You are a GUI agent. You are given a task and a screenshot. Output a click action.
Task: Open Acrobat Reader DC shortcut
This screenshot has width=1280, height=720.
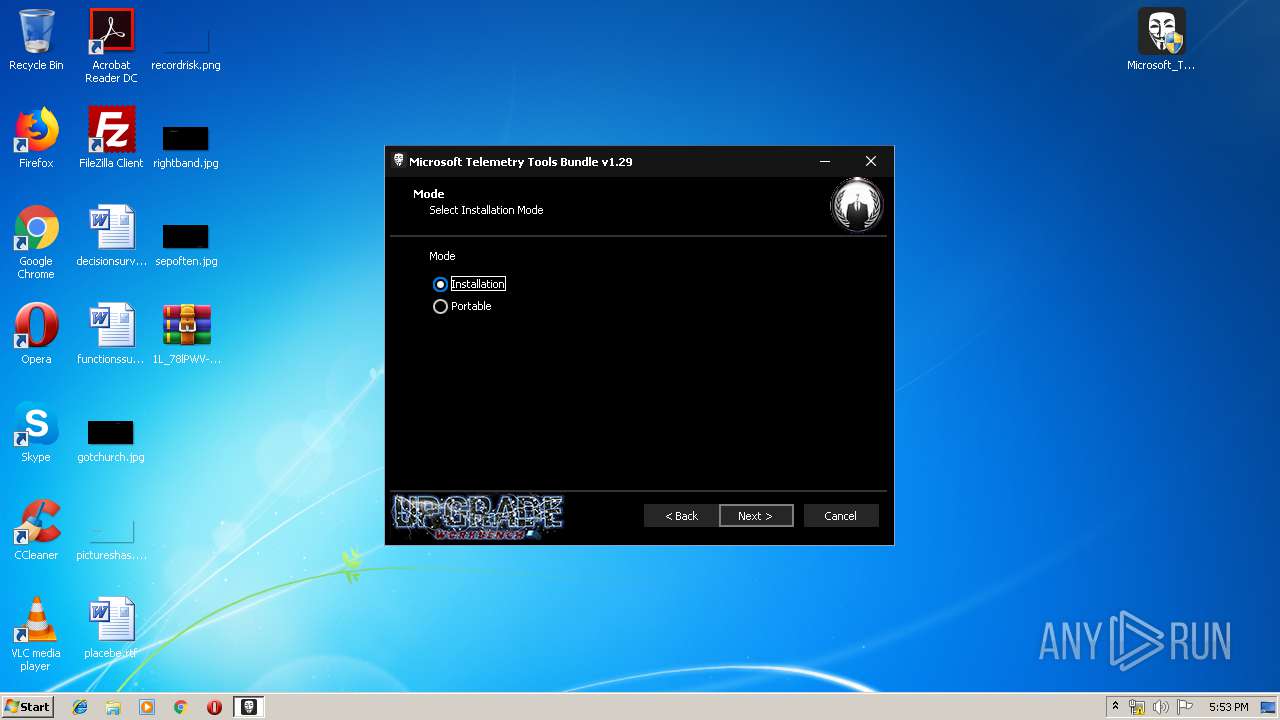(111, 46)
